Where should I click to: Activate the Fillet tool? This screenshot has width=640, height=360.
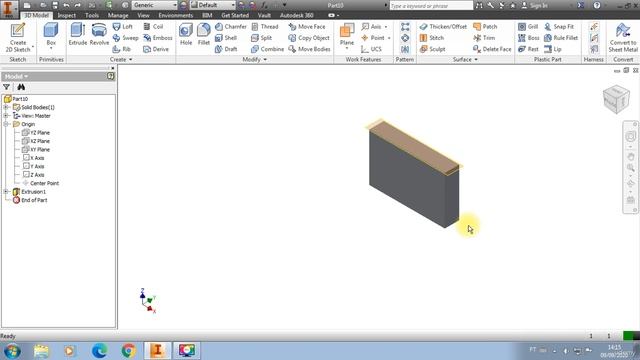pos(203,34)
